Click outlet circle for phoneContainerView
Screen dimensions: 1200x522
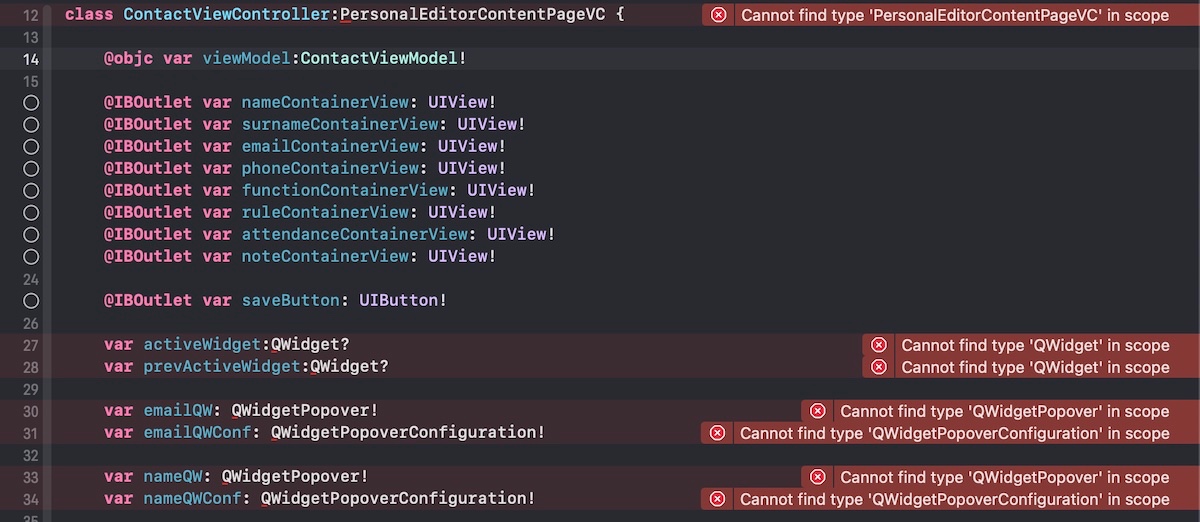pyautogui.click(x=30, y=168)
